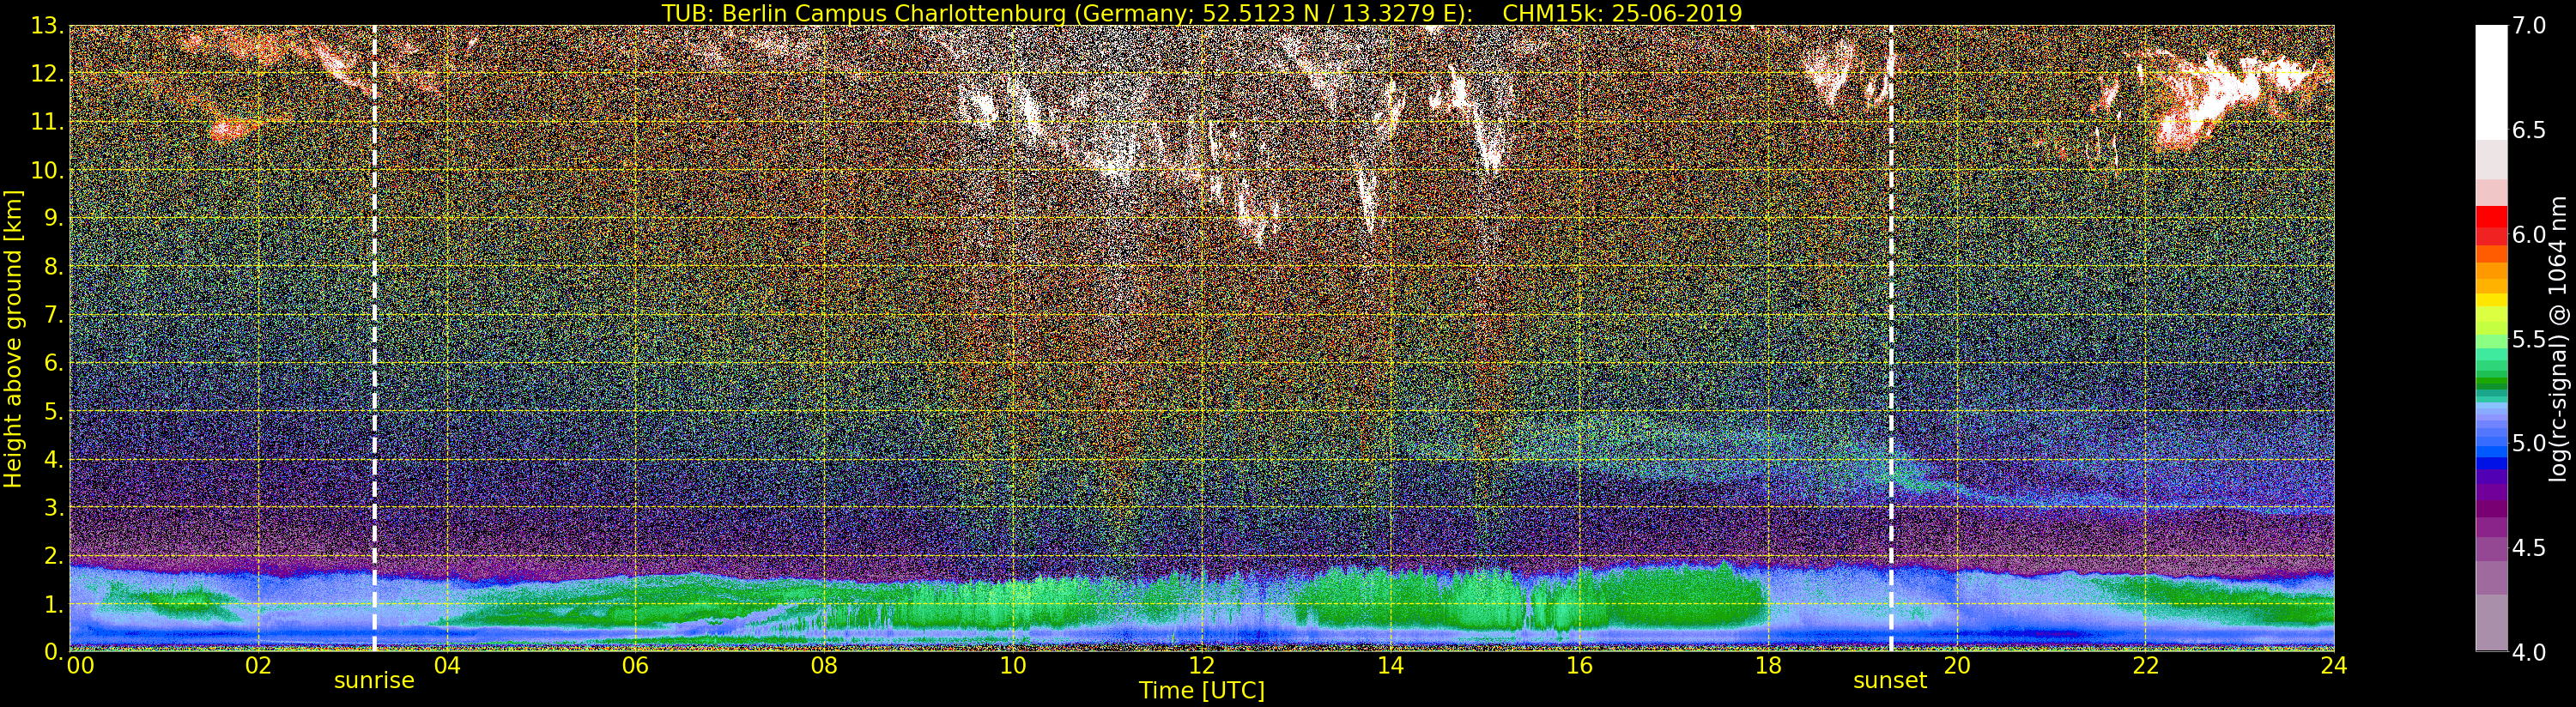
Task: Click time axis tick '00'
Action: [x=79, y=666]
